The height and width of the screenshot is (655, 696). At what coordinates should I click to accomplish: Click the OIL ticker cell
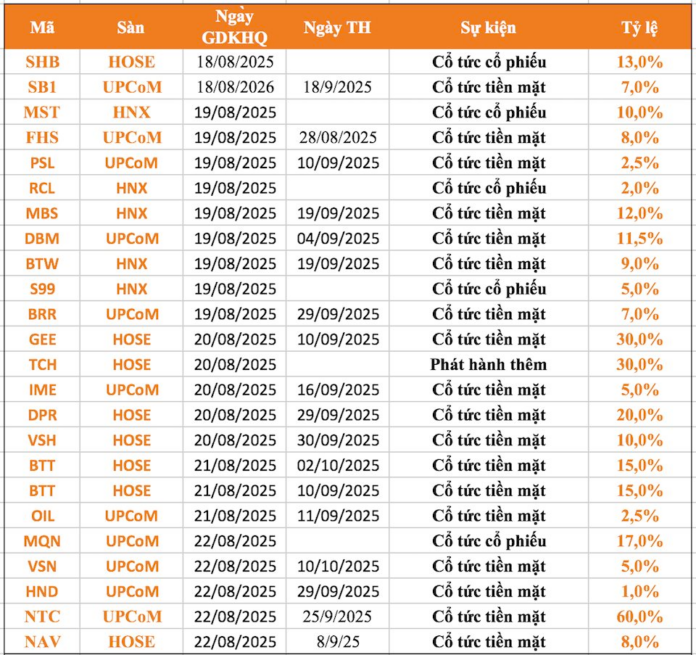pos(42,516)
